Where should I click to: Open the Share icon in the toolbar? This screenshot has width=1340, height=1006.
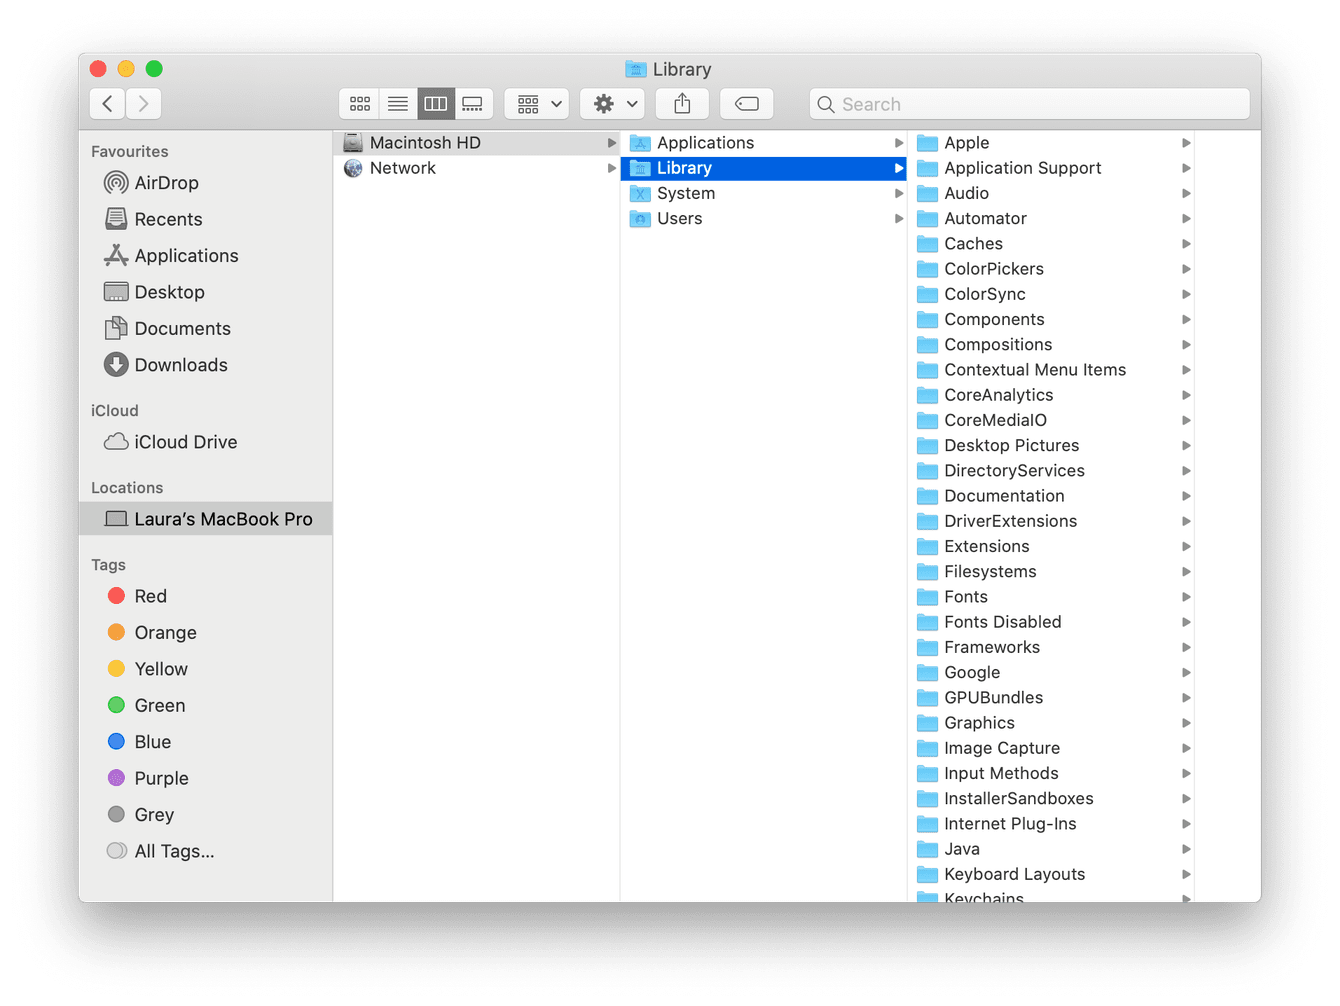coord(681,103)
